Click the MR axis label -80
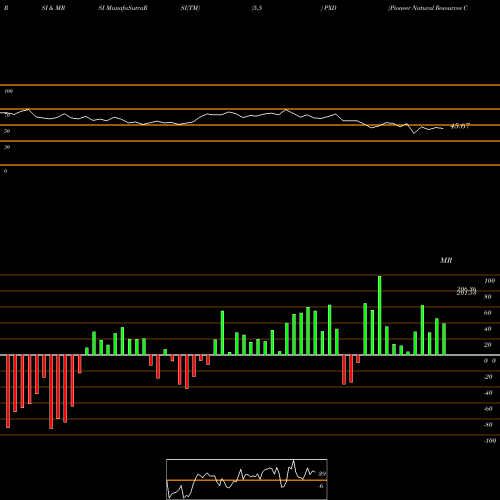This screenshot has width=500, height=500. (x=488, y=425)
